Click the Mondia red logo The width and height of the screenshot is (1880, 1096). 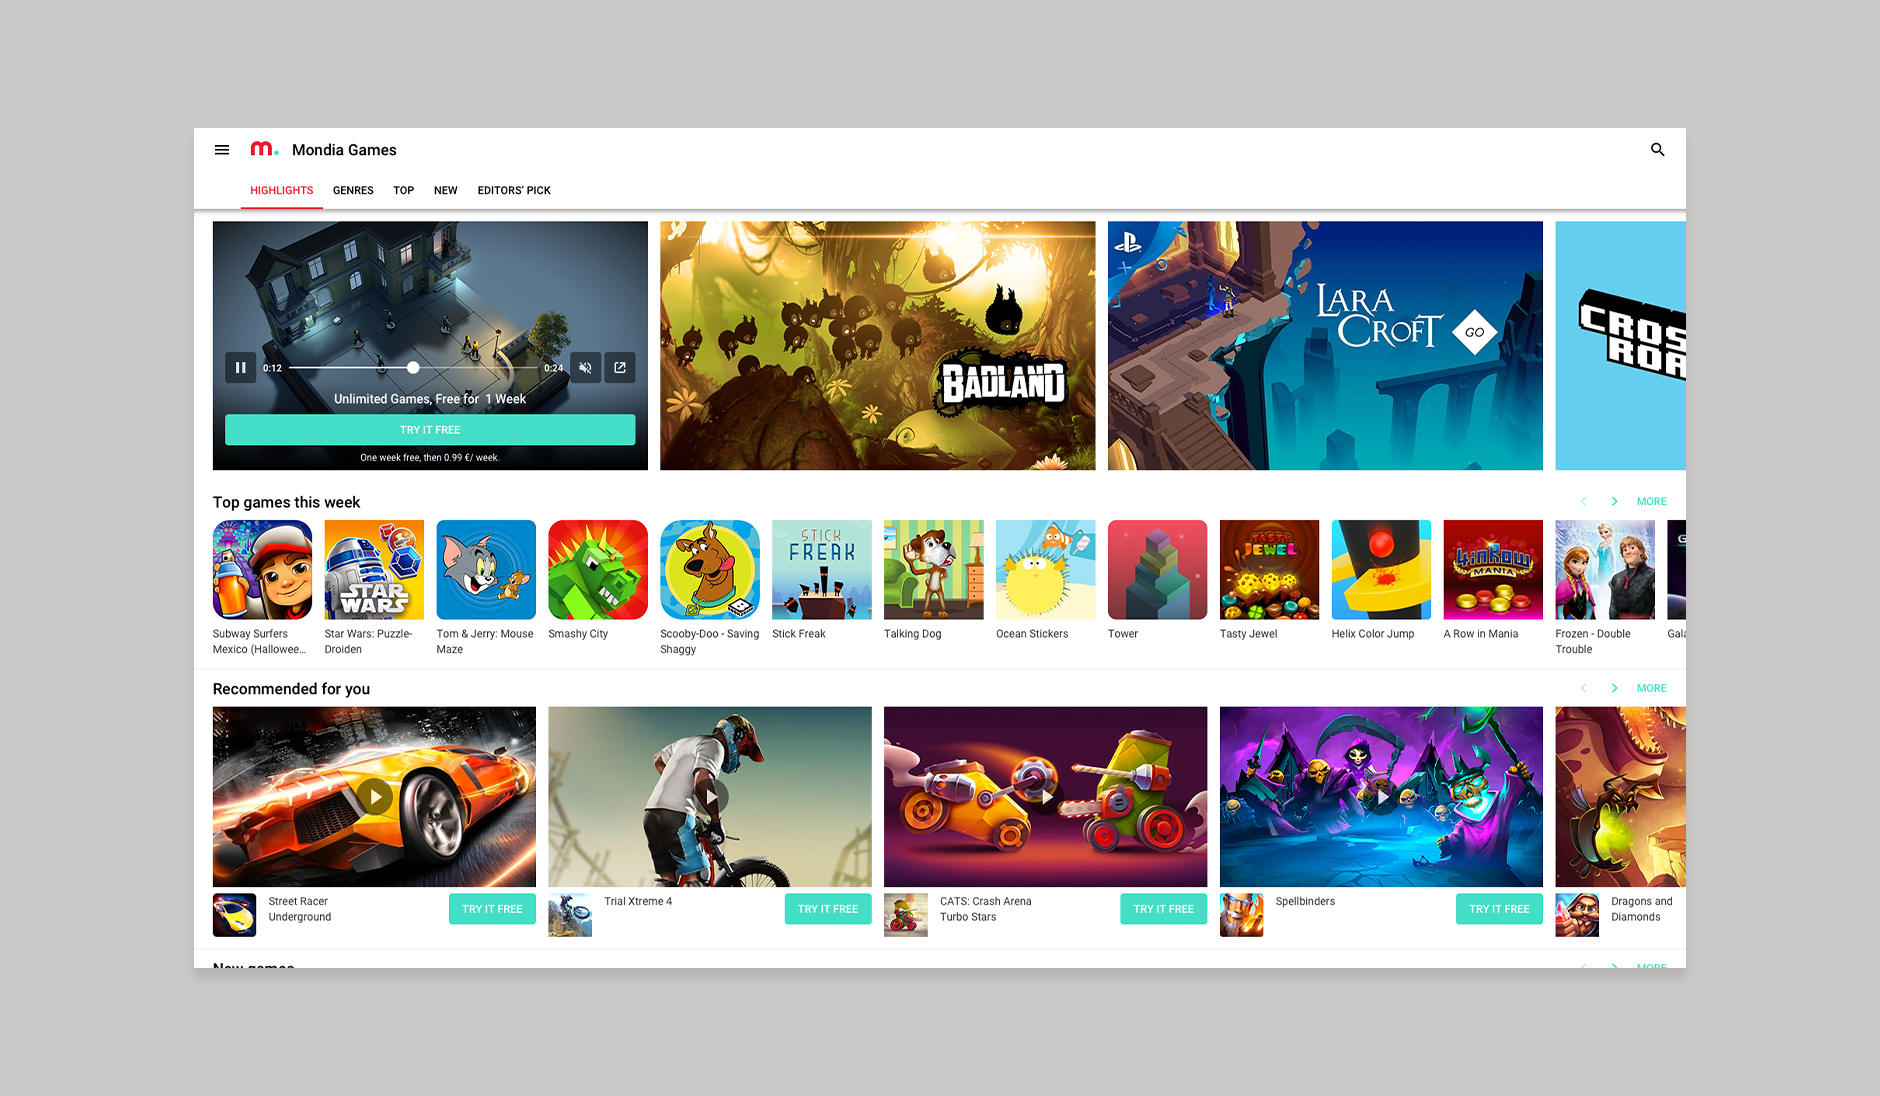264,149
